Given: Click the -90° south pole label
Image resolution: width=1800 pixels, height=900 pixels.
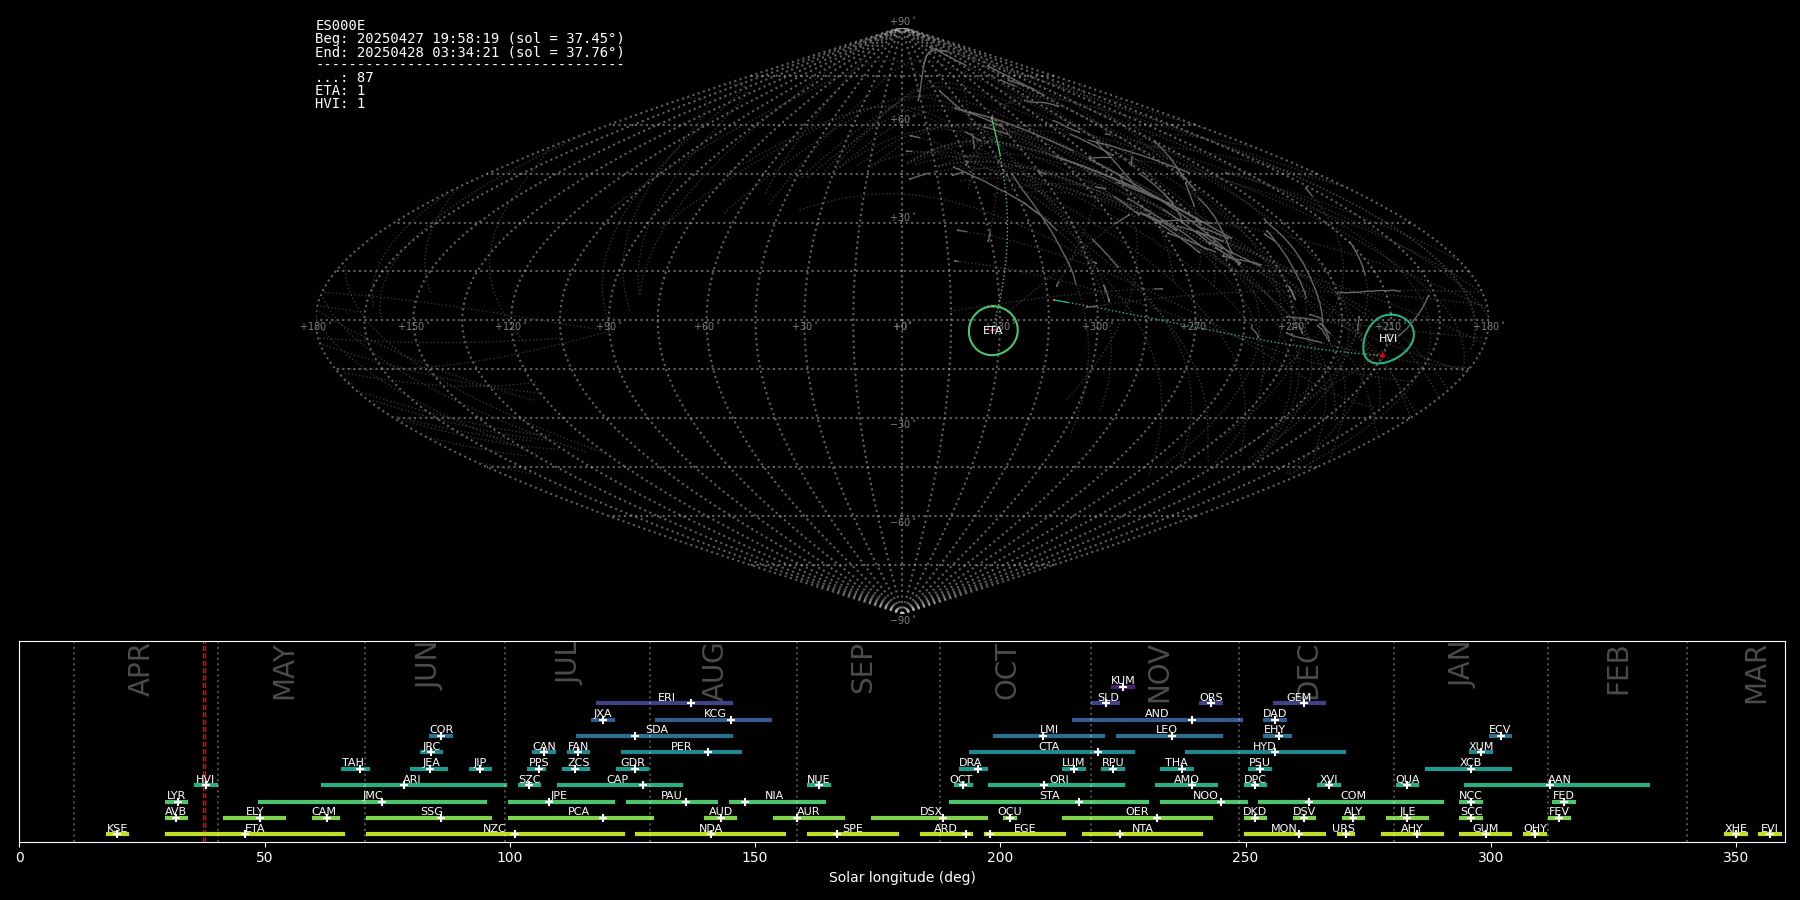Looking at the screenshot, I should (902, 621).
